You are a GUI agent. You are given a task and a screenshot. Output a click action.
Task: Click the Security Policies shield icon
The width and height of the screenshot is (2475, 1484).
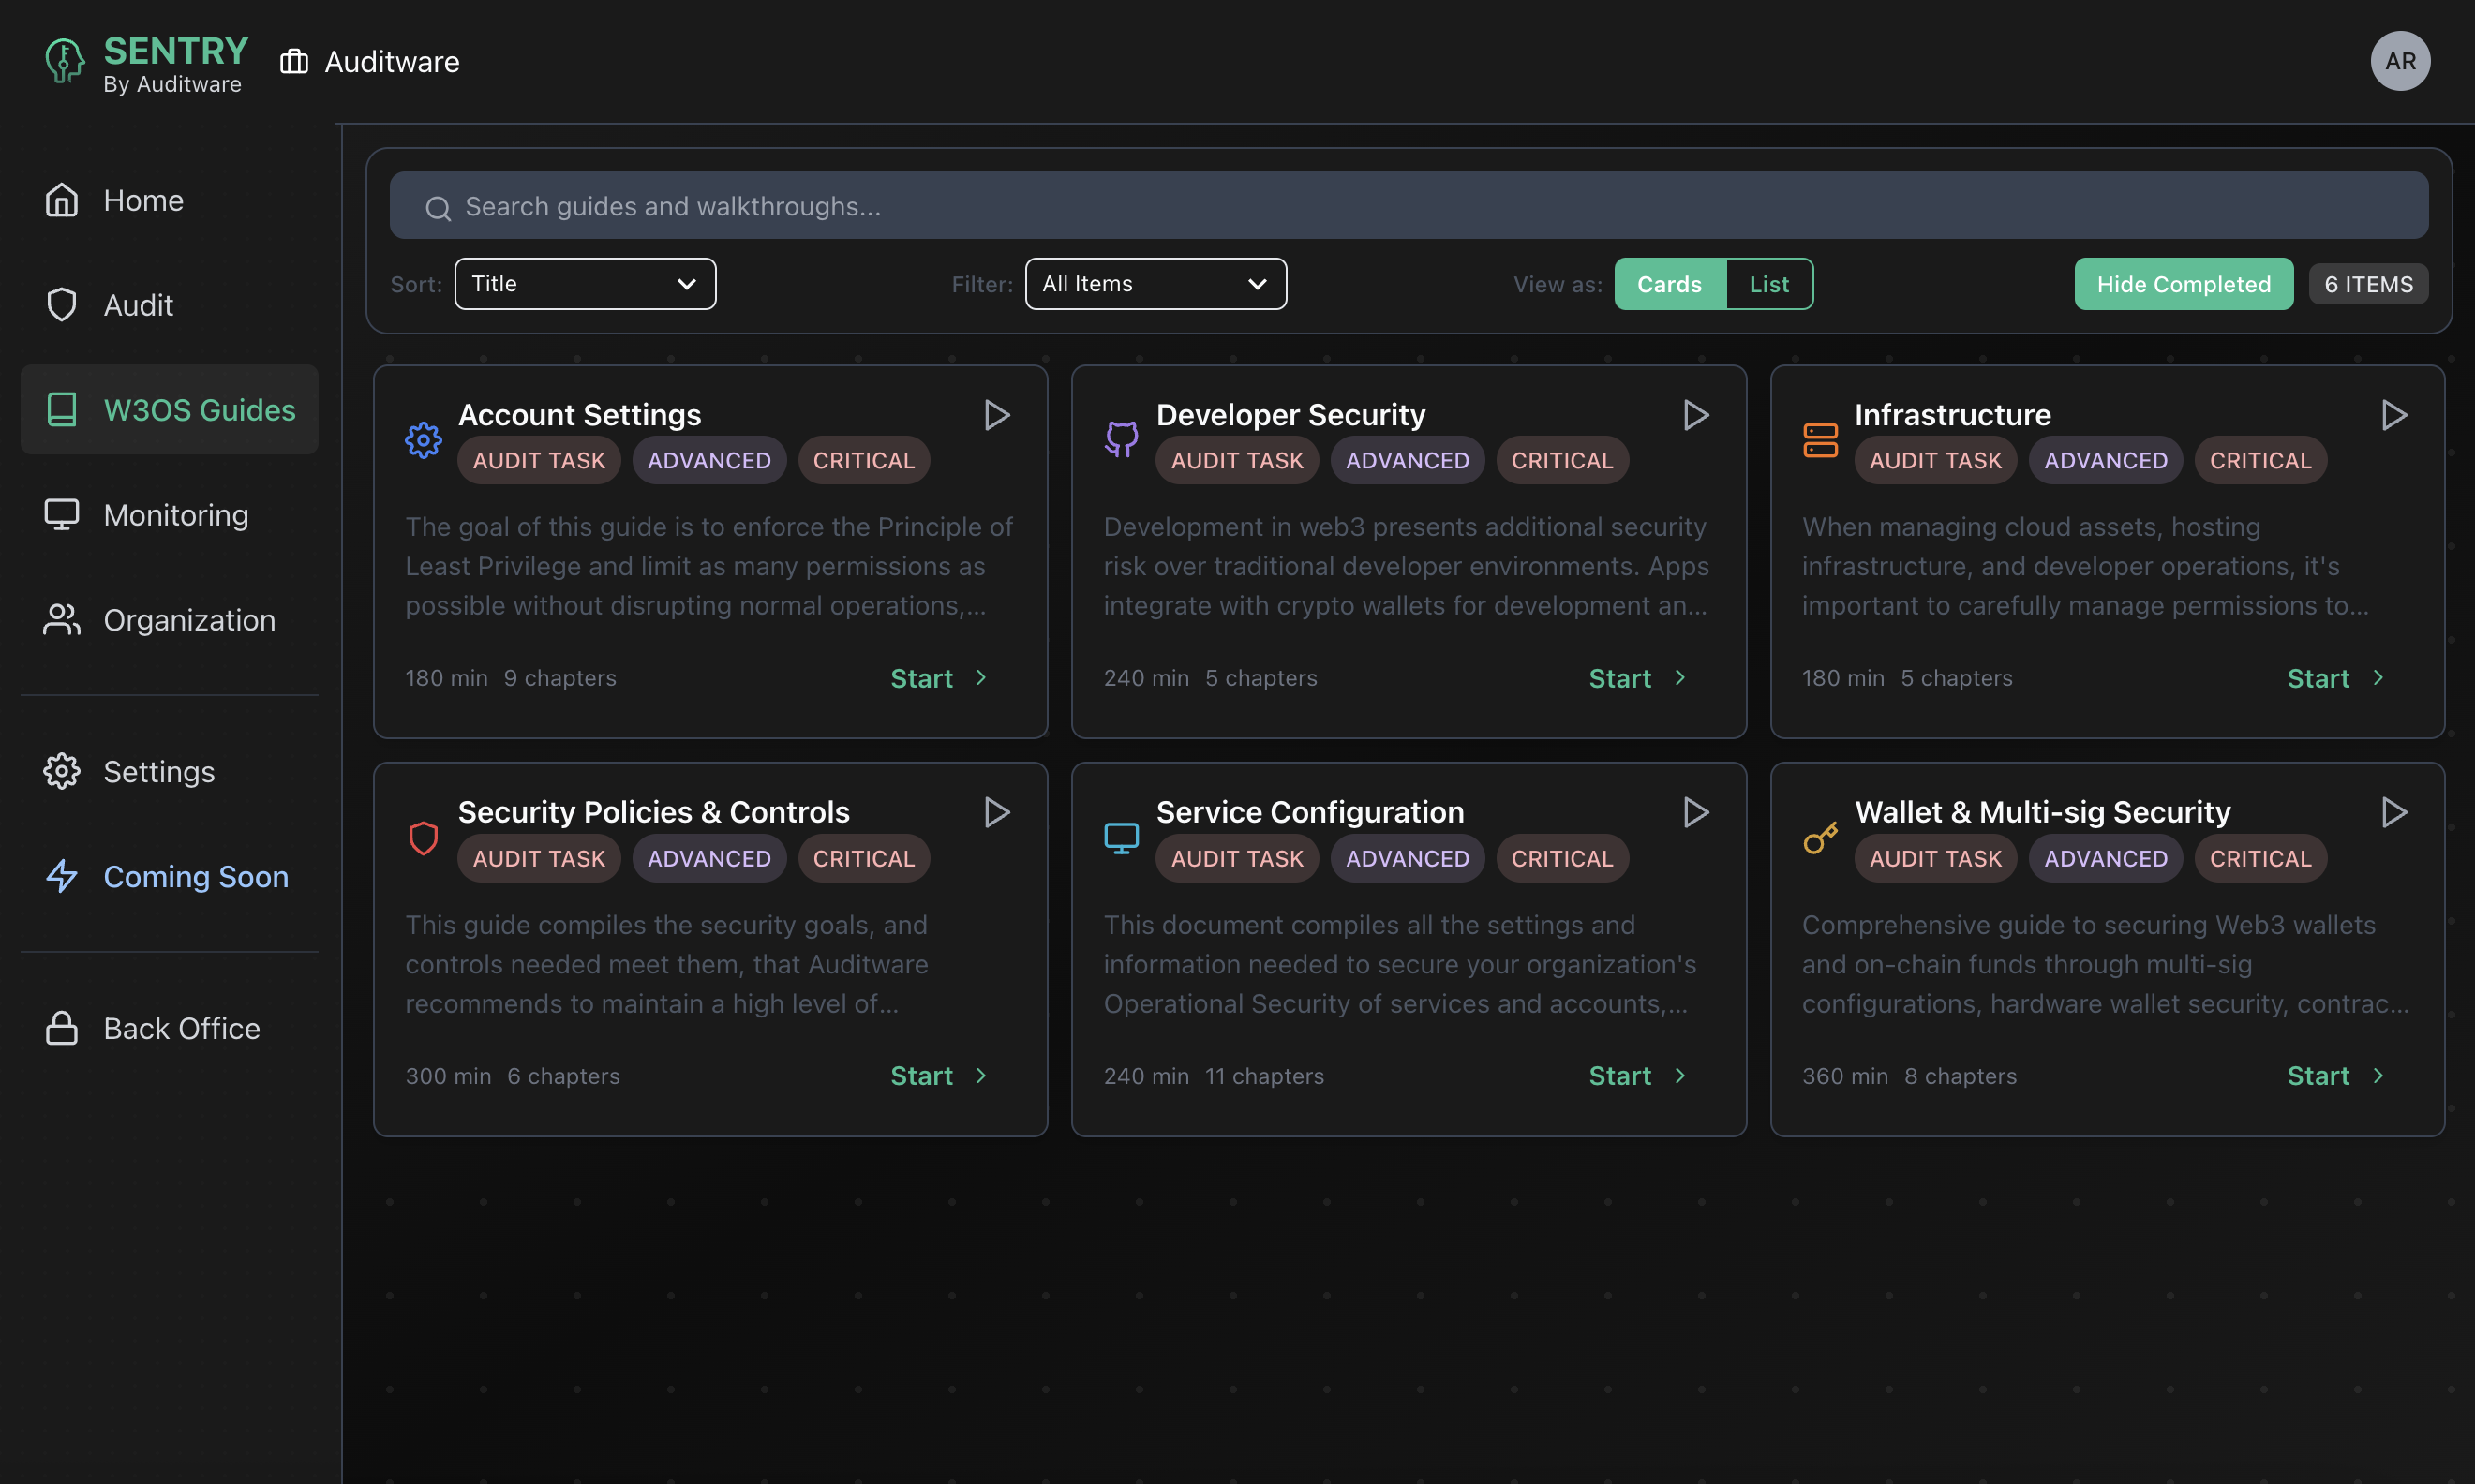click(423, 838)
